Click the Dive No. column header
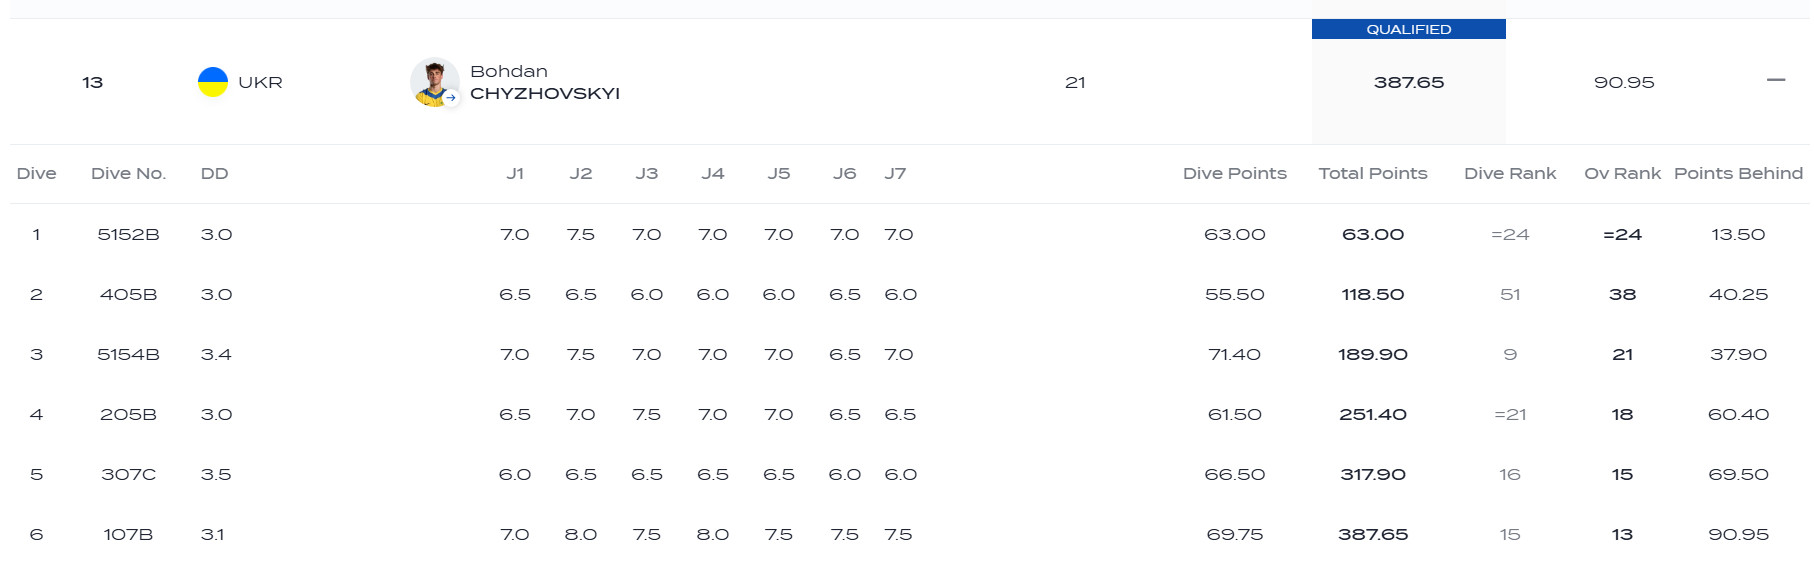 click(128, 173)
